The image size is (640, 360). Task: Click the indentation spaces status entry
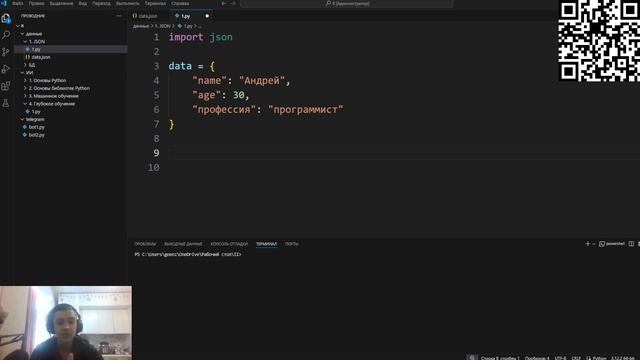click(537, 358)
